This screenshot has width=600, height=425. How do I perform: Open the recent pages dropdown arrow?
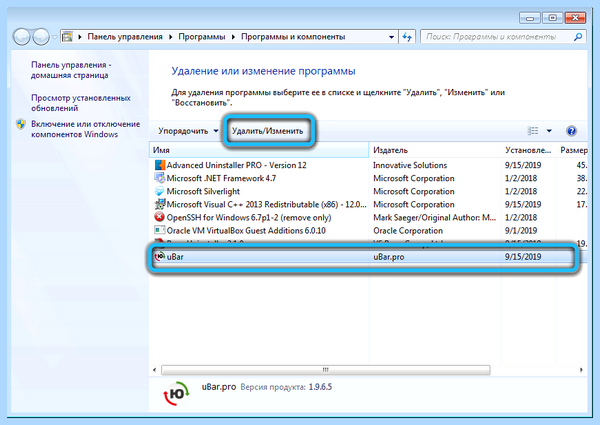click(55, 37)
